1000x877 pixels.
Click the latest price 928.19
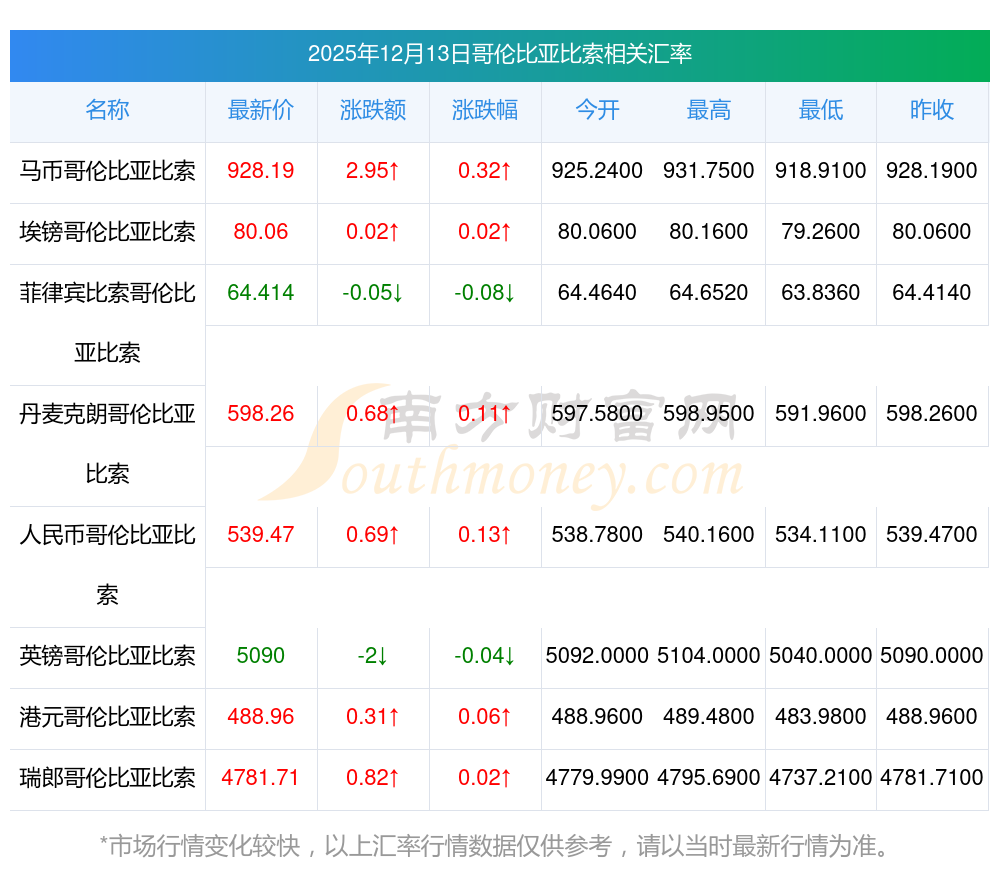click(x=261, y=171)
